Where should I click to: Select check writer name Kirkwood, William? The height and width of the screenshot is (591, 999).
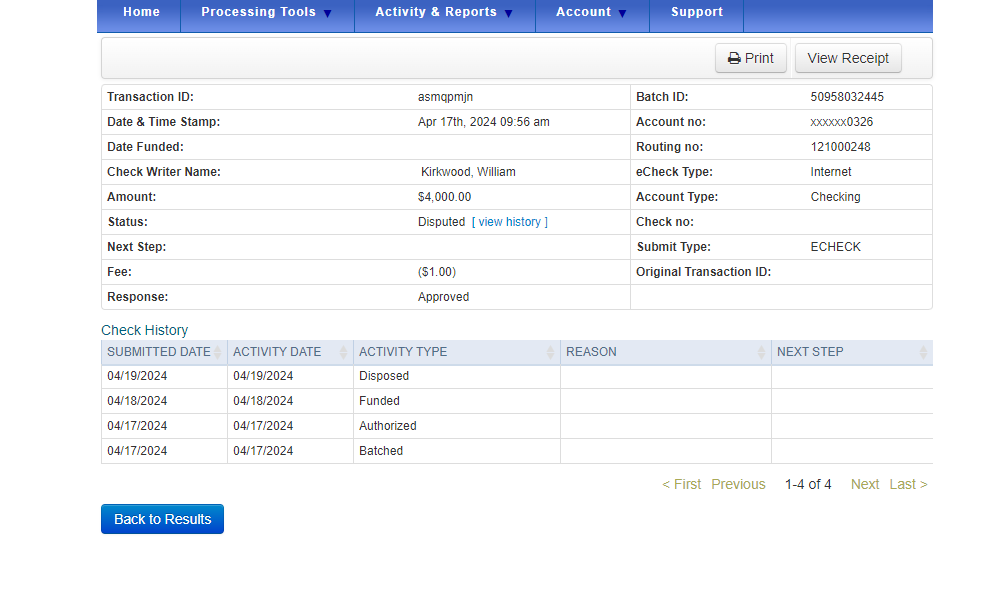pos(468,172)
